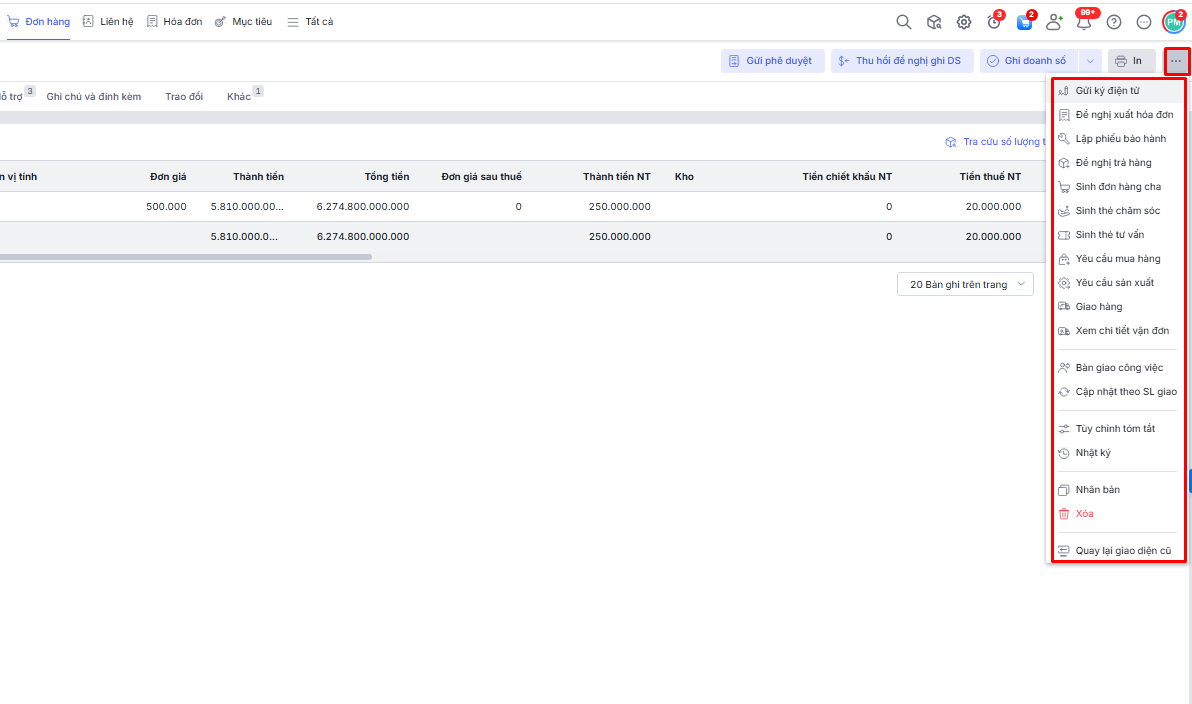Viewport: 1192px width, 704px height.
Task: Click the three-dot more actions button
Action: click(x=1176, y=61)
